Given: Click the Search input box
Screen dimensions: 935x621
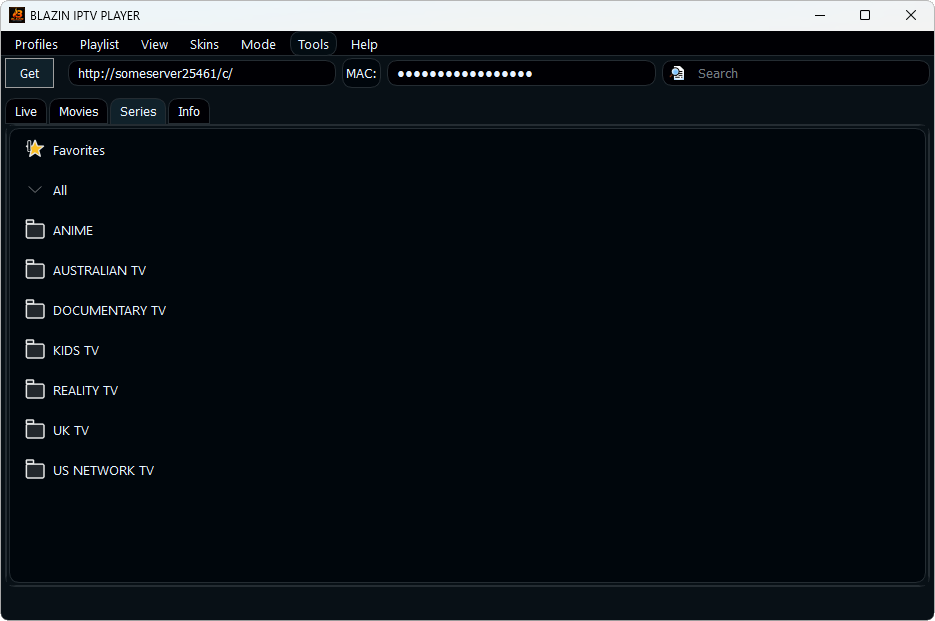Looking at the screenshot, I should tap(795, 73).
